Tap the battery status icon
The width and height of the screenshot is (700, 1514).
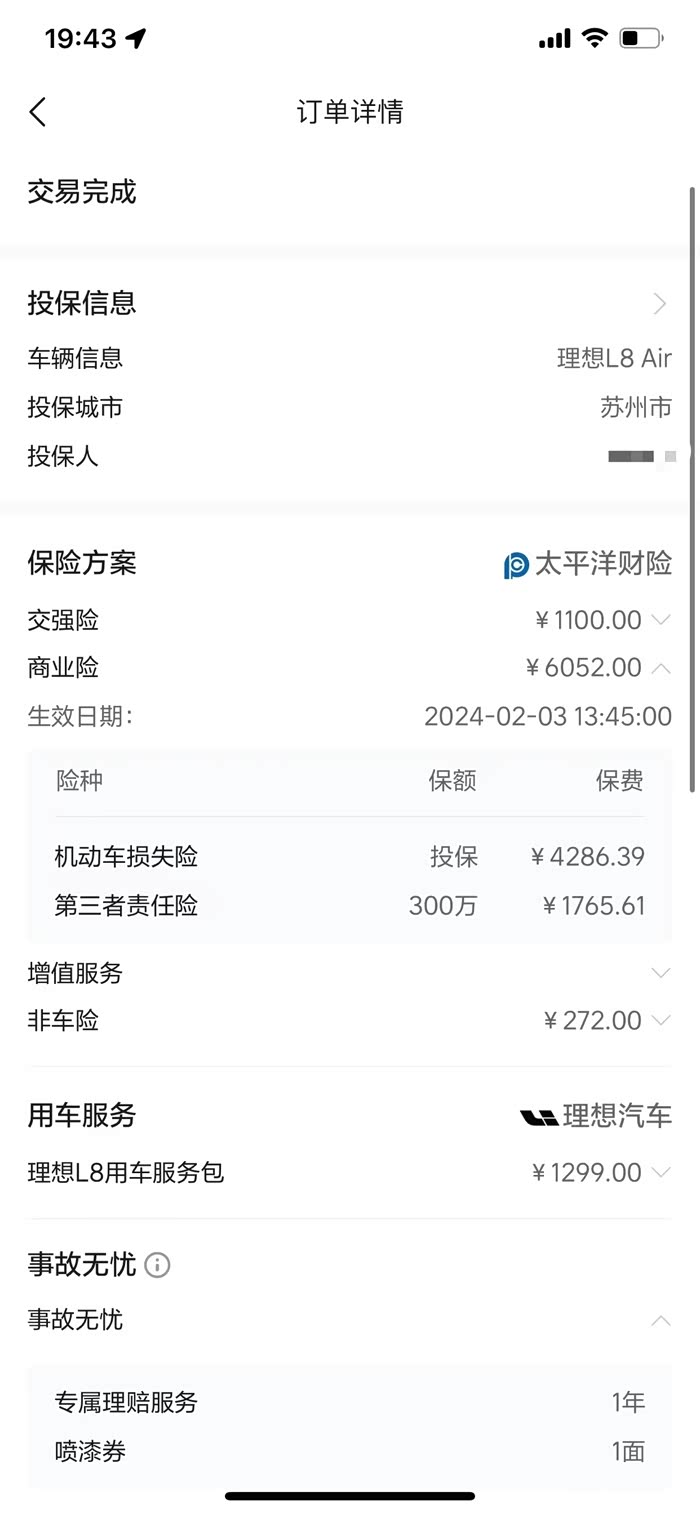tap(641, 39)
